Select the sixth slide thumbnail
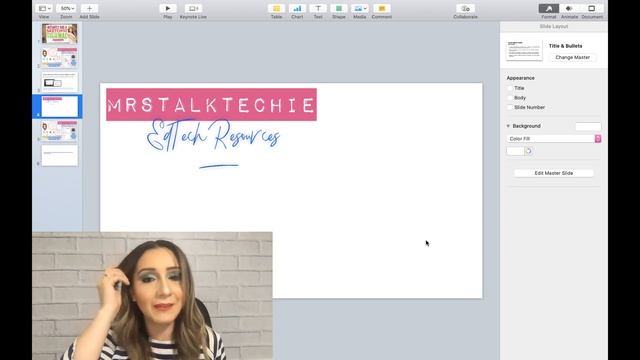640x360 pixels. click(59, 156)
